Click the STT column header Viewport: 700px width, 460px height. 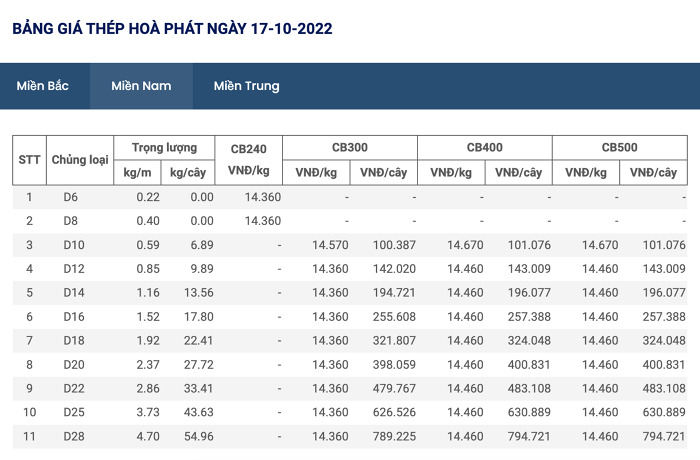point(29,160)
